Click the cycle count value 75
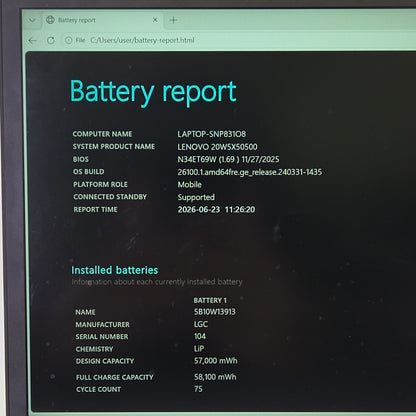The width and height of the screenshot is (416, 416). [x=198, y=389]
